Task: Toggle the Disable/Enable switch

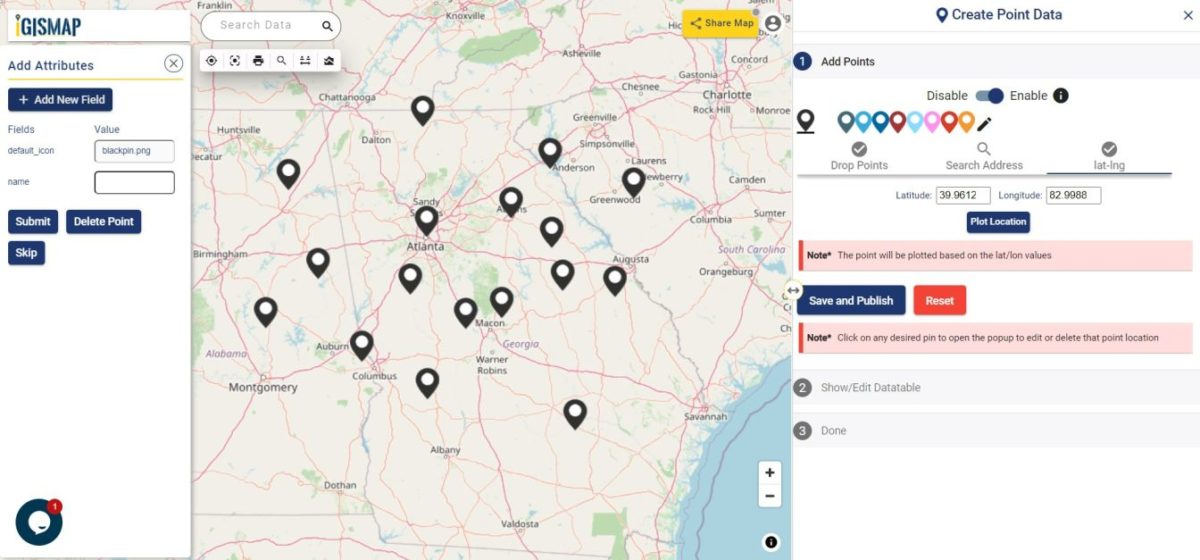Action: (x=989, y=96)
